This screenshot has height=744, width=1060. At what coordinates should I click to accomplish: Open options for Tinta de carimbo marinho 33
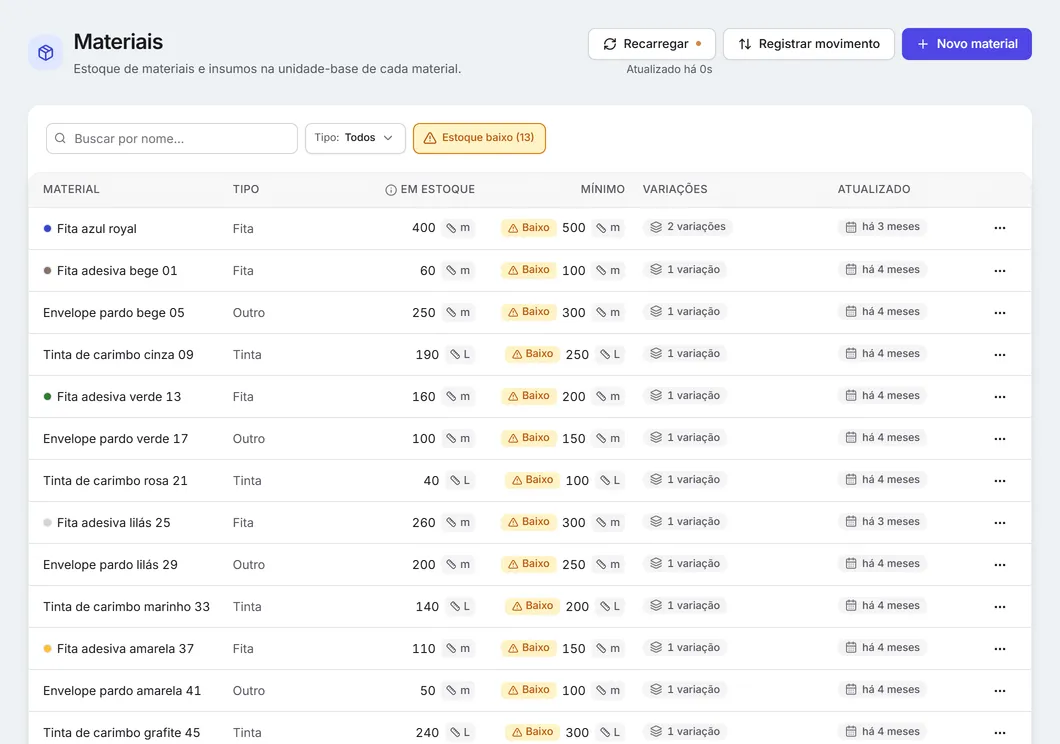[x=1000, y=607]
